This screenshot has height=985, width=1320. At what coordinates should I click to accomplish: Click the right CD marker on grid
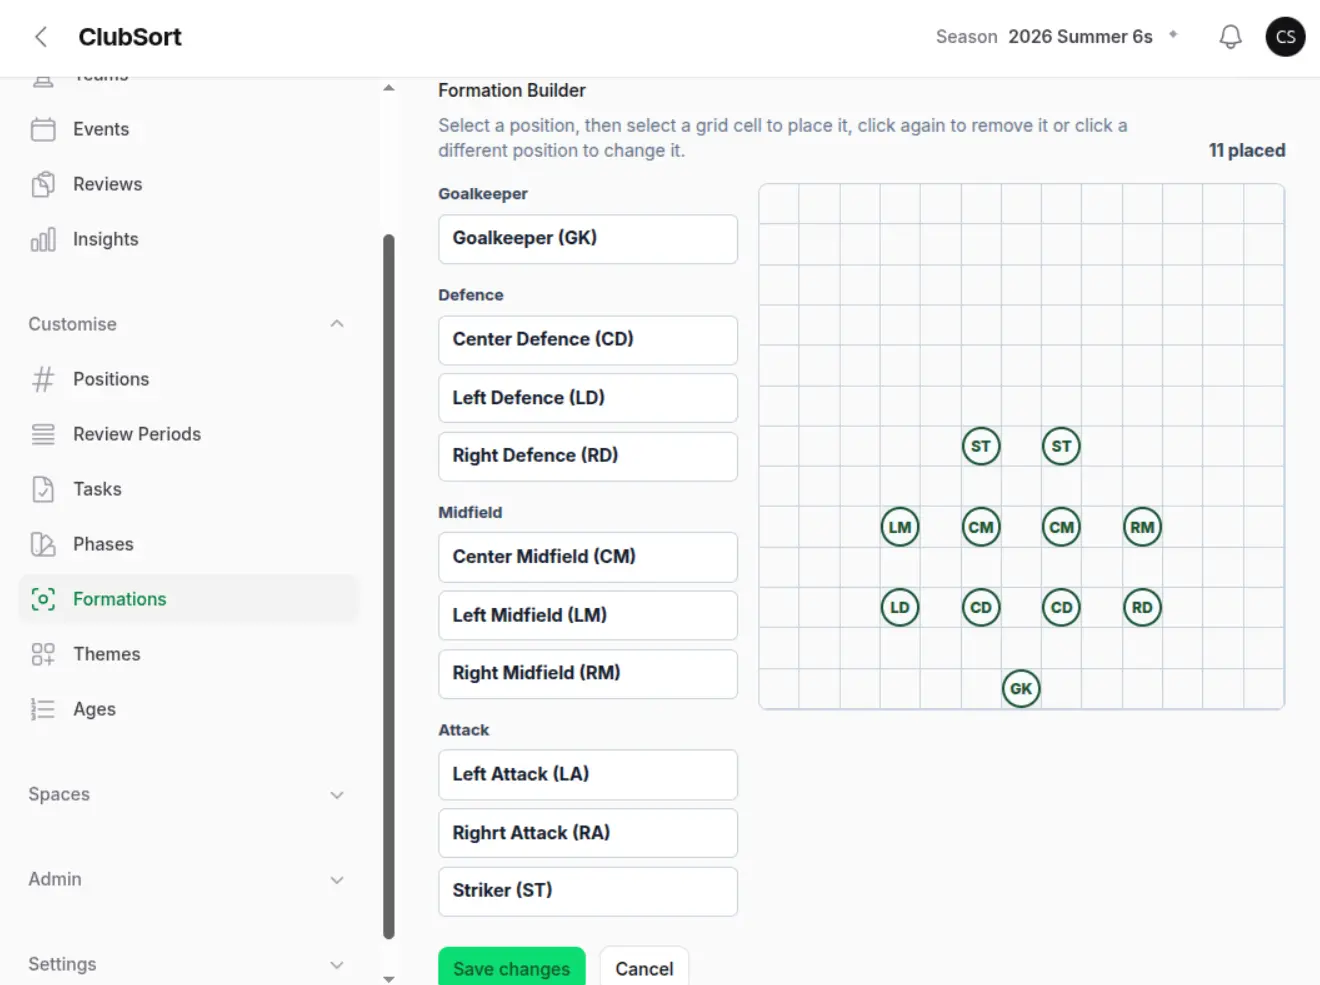pyautogui.click(x=1061, y=607)
